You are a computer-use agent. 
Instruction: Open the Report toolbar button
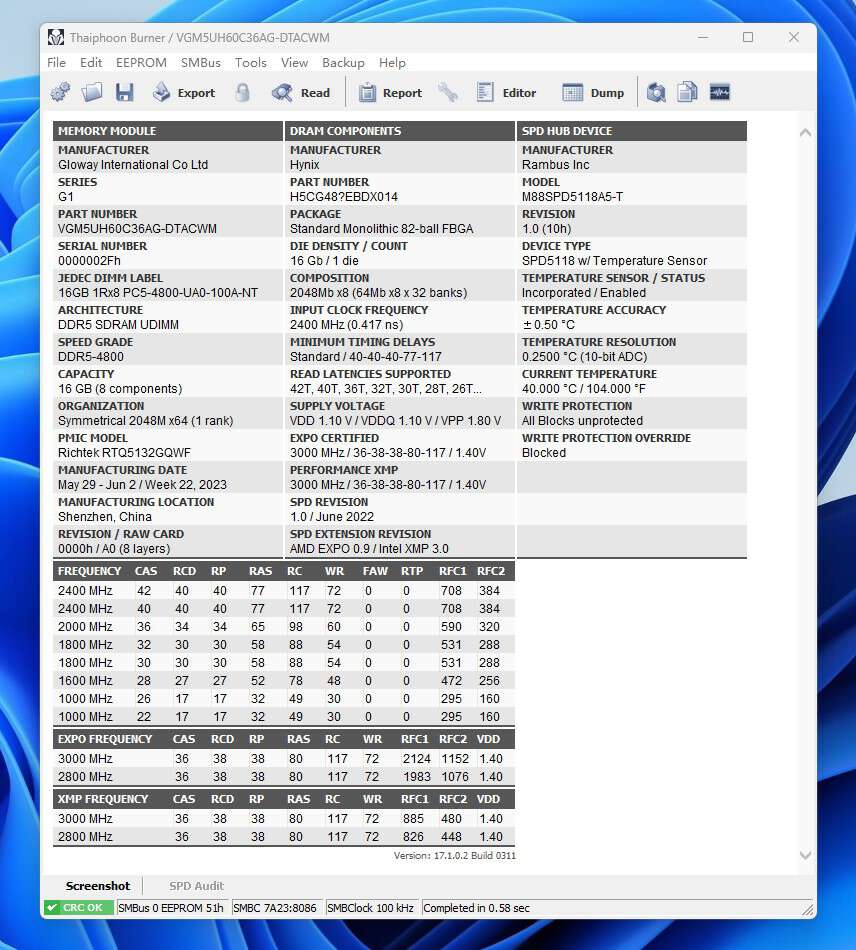(390, 93)
